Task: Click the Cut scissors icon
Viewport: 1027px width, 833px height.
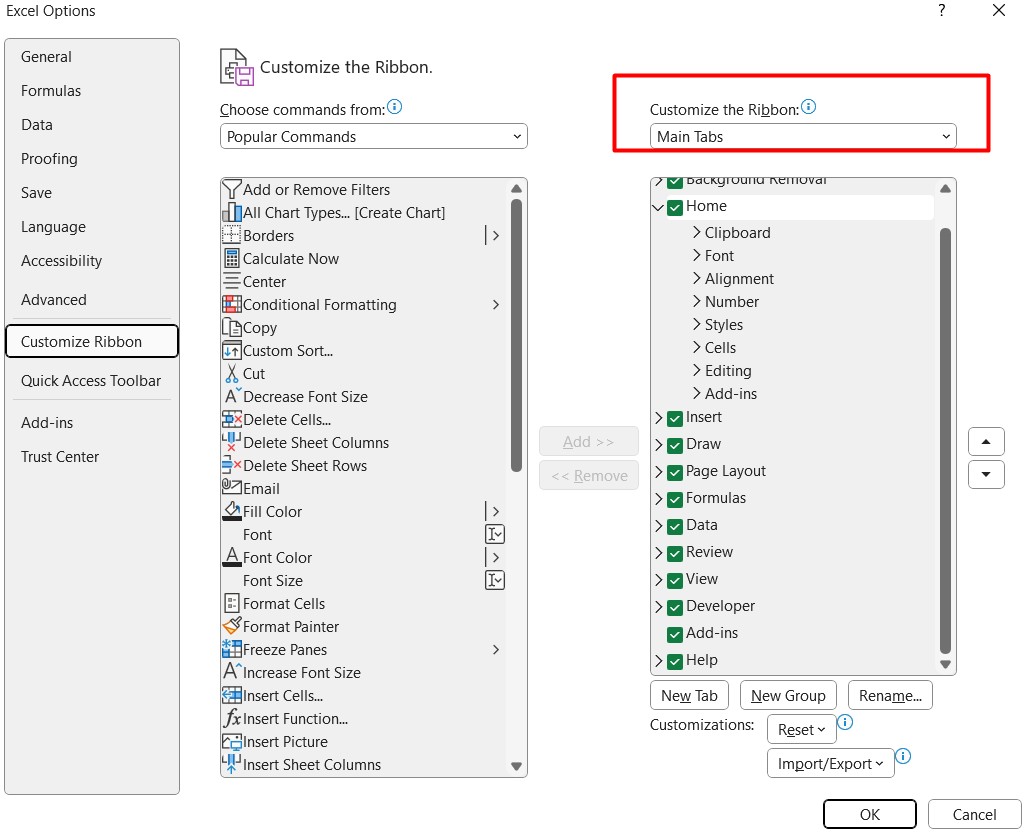Action: pos(232,373)
